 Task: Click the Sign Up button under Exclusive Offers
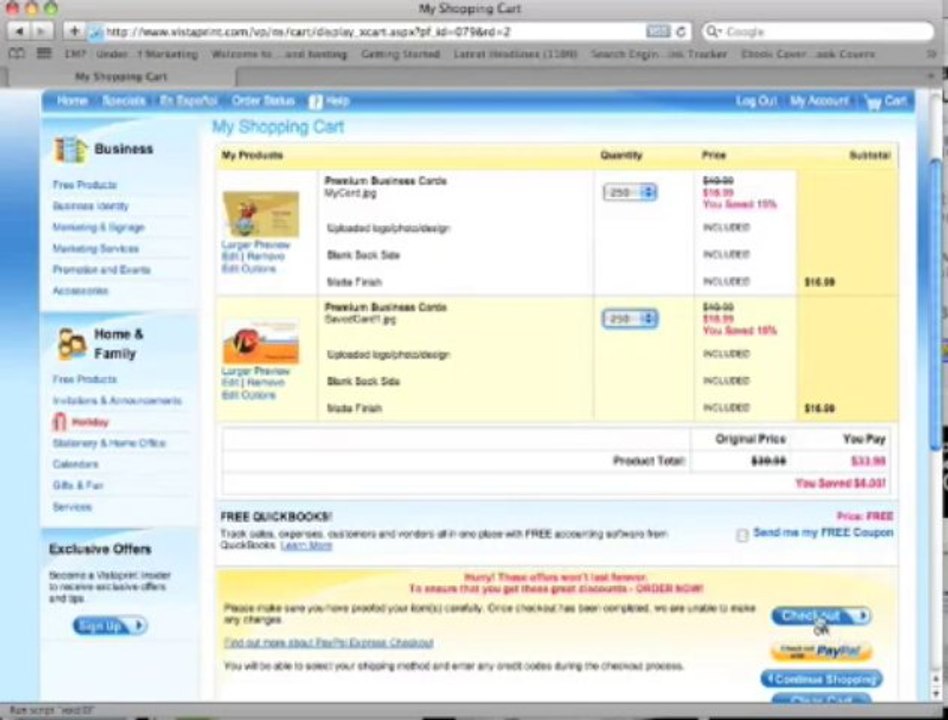coord(109,626)
